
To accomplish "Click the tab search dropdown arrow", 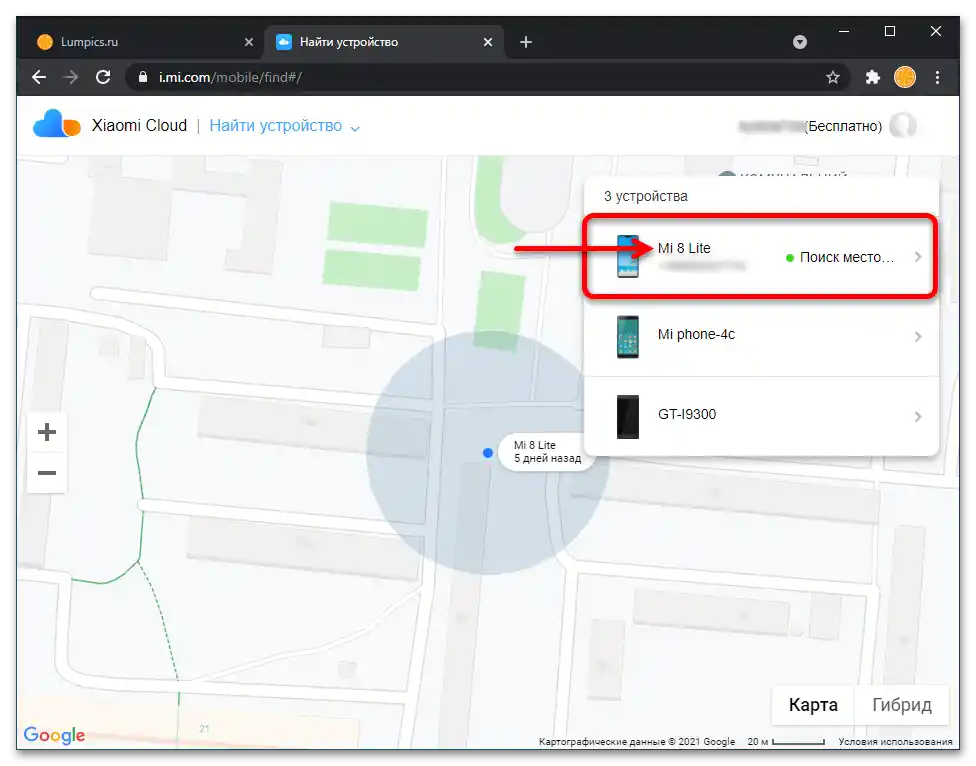I will (x=800, y=42).
